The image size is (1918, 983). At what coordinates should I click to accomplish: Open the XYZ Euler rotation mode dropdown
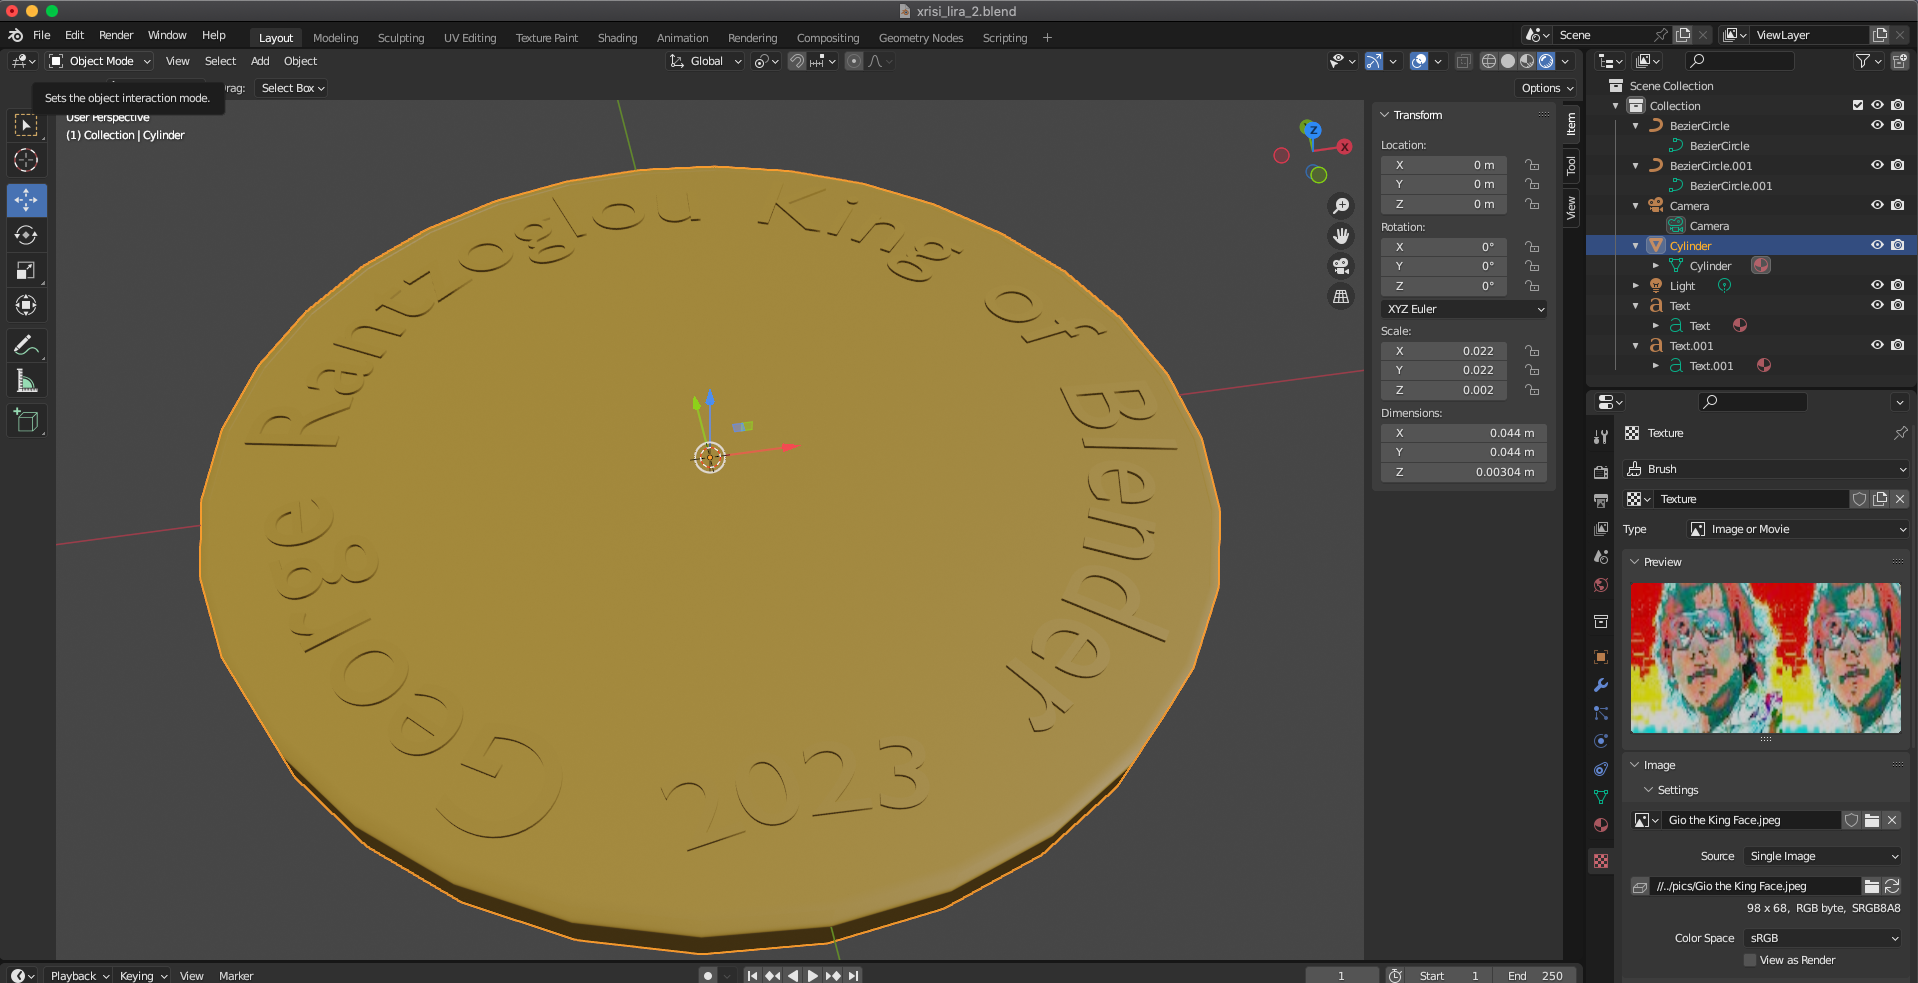click(x=1464, y=309)
